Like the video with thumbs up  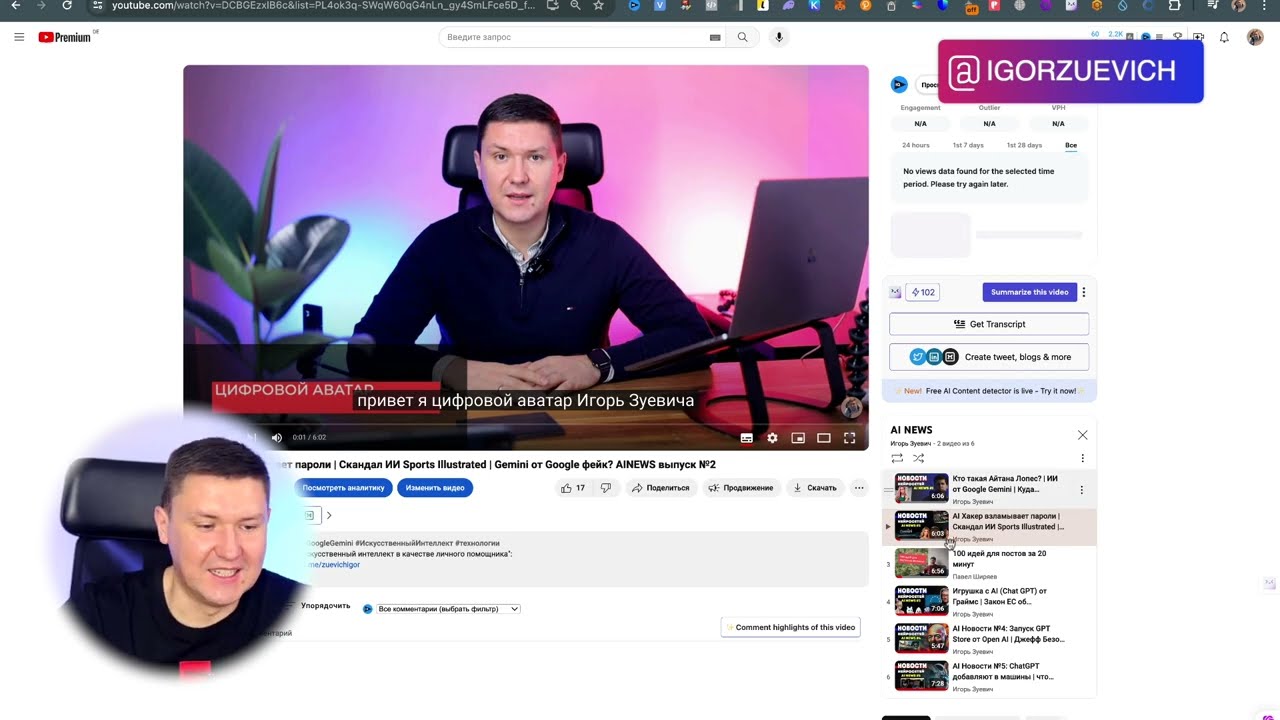[573, 488]
